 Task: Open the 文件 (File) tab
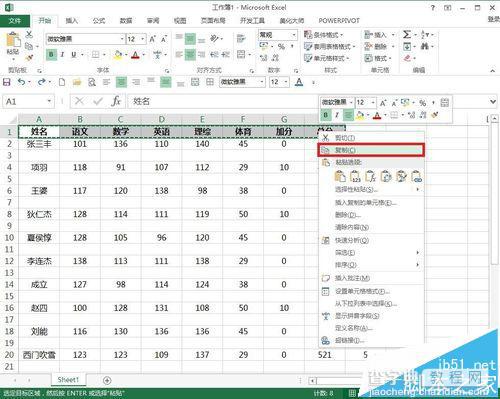coord(15,21)
